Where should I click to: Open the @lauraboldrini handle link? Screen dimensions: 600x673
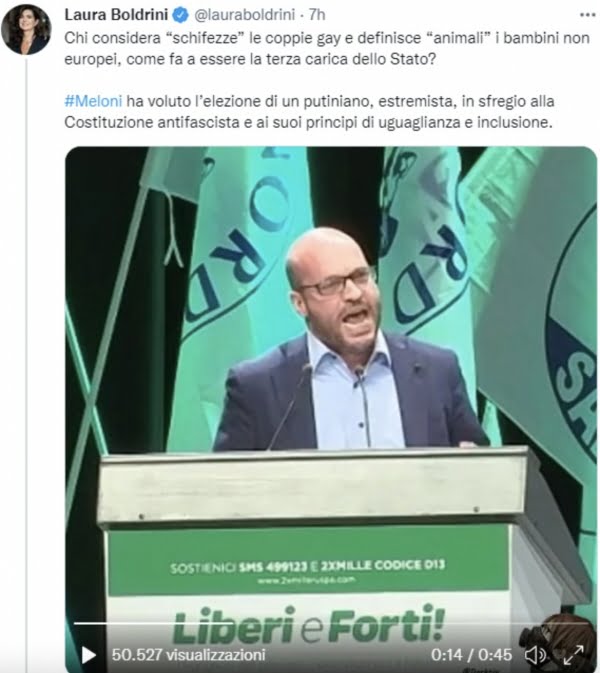point(245,15)
